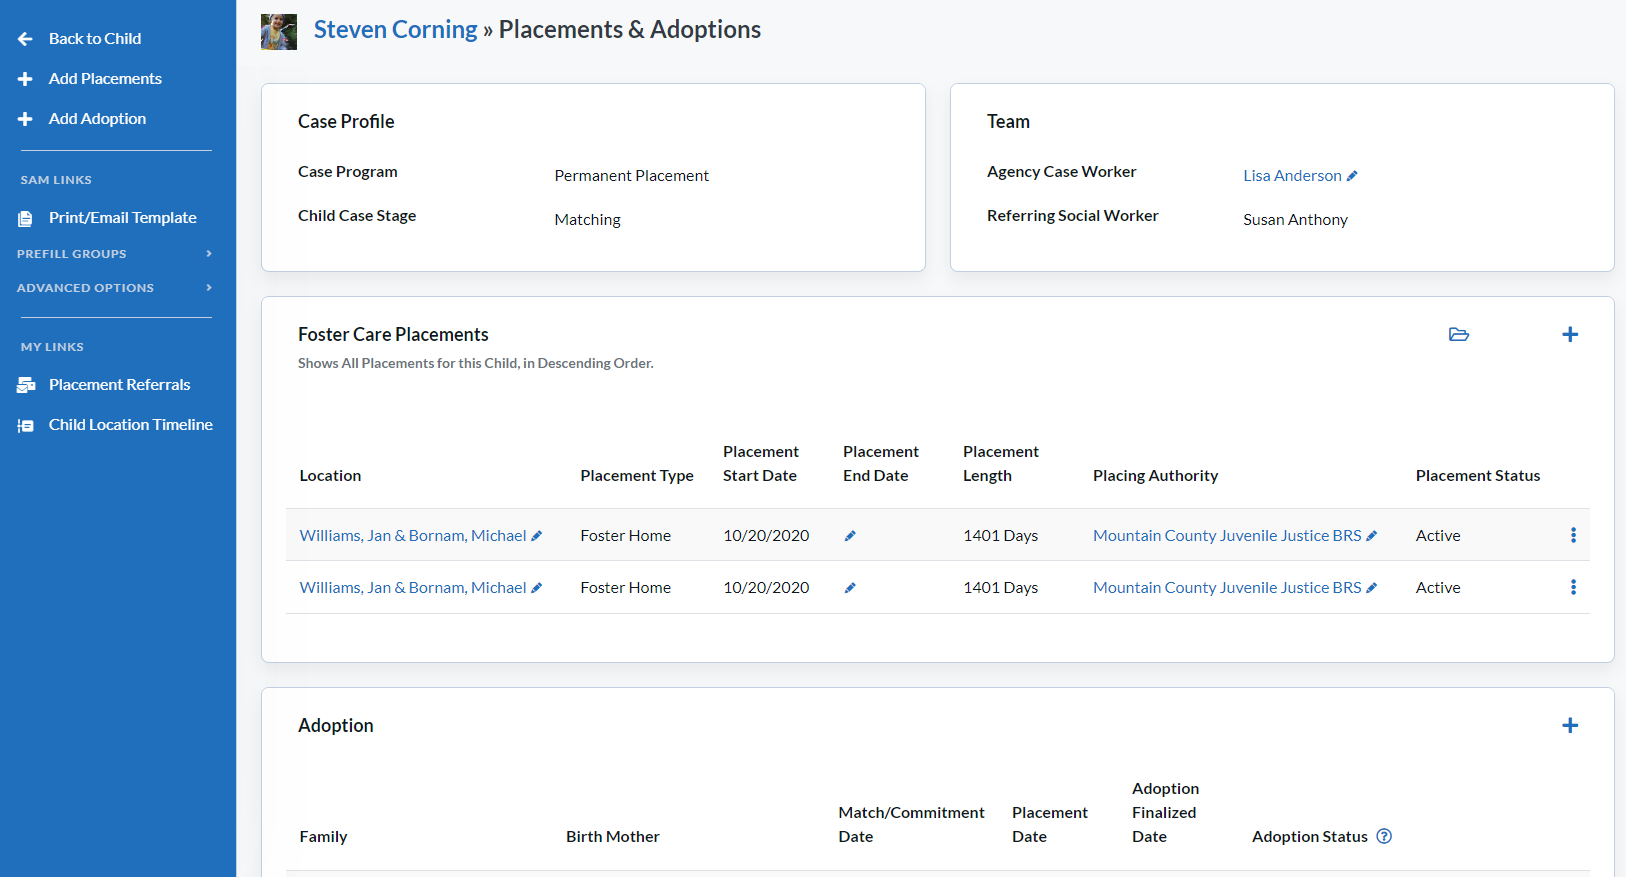Click Permanent Placement case program value
The image size is (1626, 877).
coord(632,176)
